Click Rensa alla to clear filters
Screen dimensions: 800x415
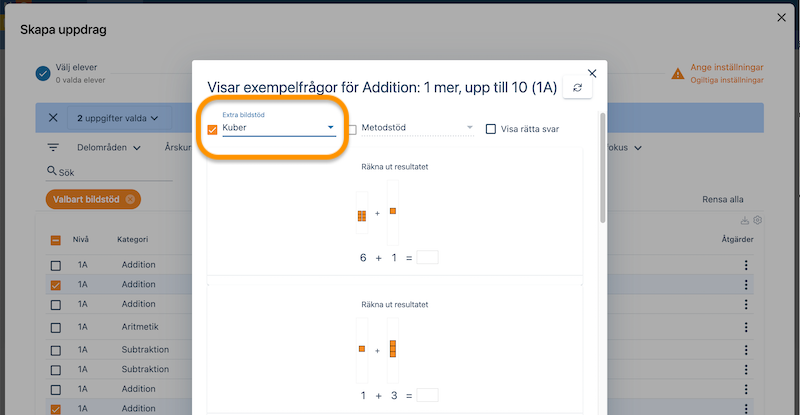(723, 200)
